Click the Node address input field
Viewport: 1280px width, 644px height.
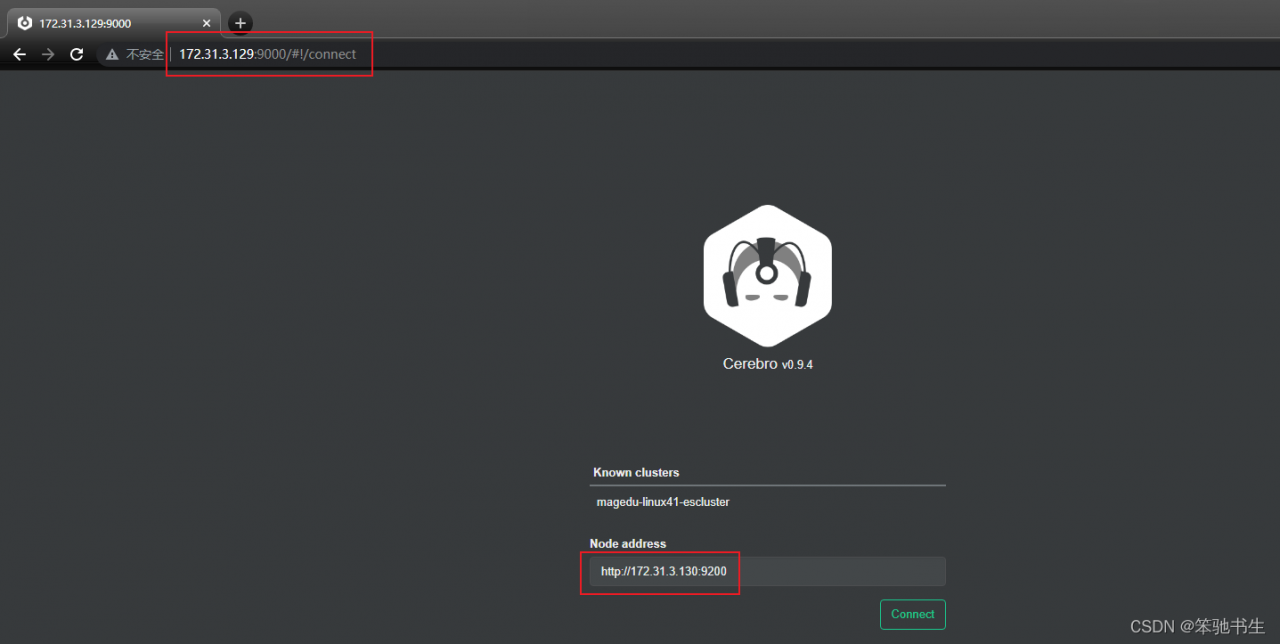(767, 571)
